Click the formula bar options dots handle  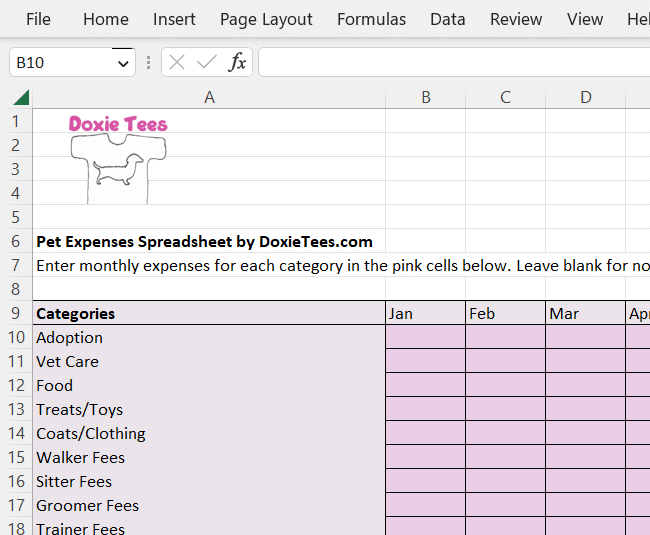148,63
